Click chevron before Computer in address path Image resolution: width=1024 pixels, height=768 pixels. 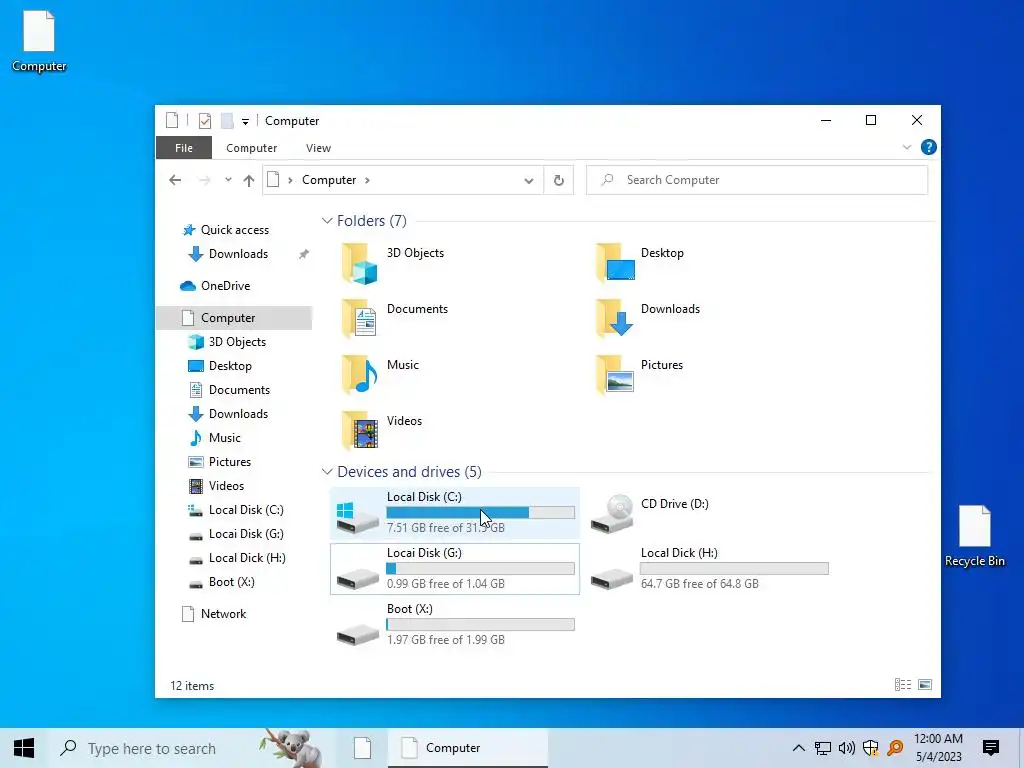click(x=290, y=180)
